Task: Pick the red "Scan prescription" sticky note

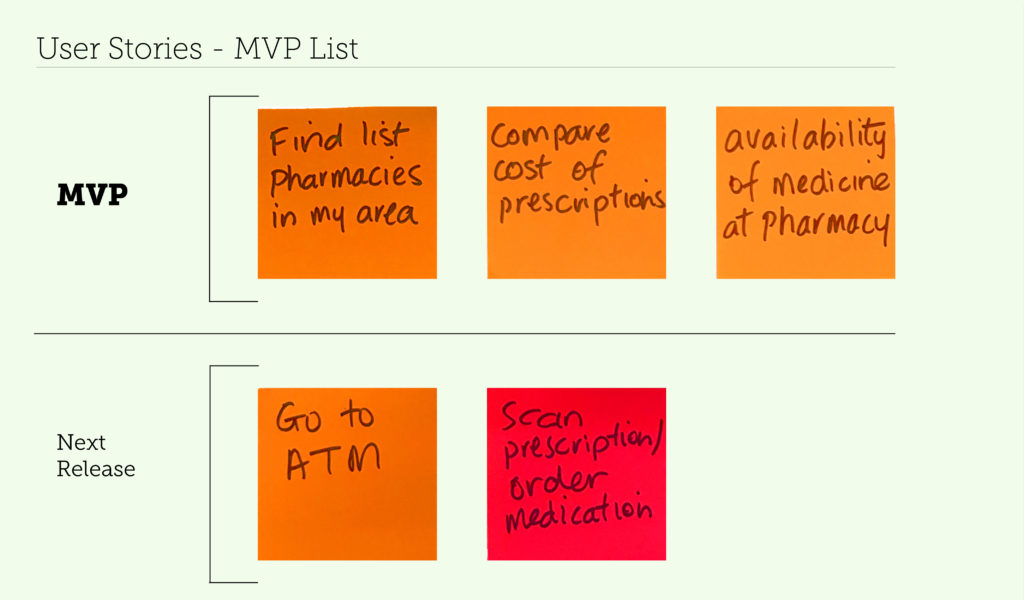Action: (x=576, y=474)
